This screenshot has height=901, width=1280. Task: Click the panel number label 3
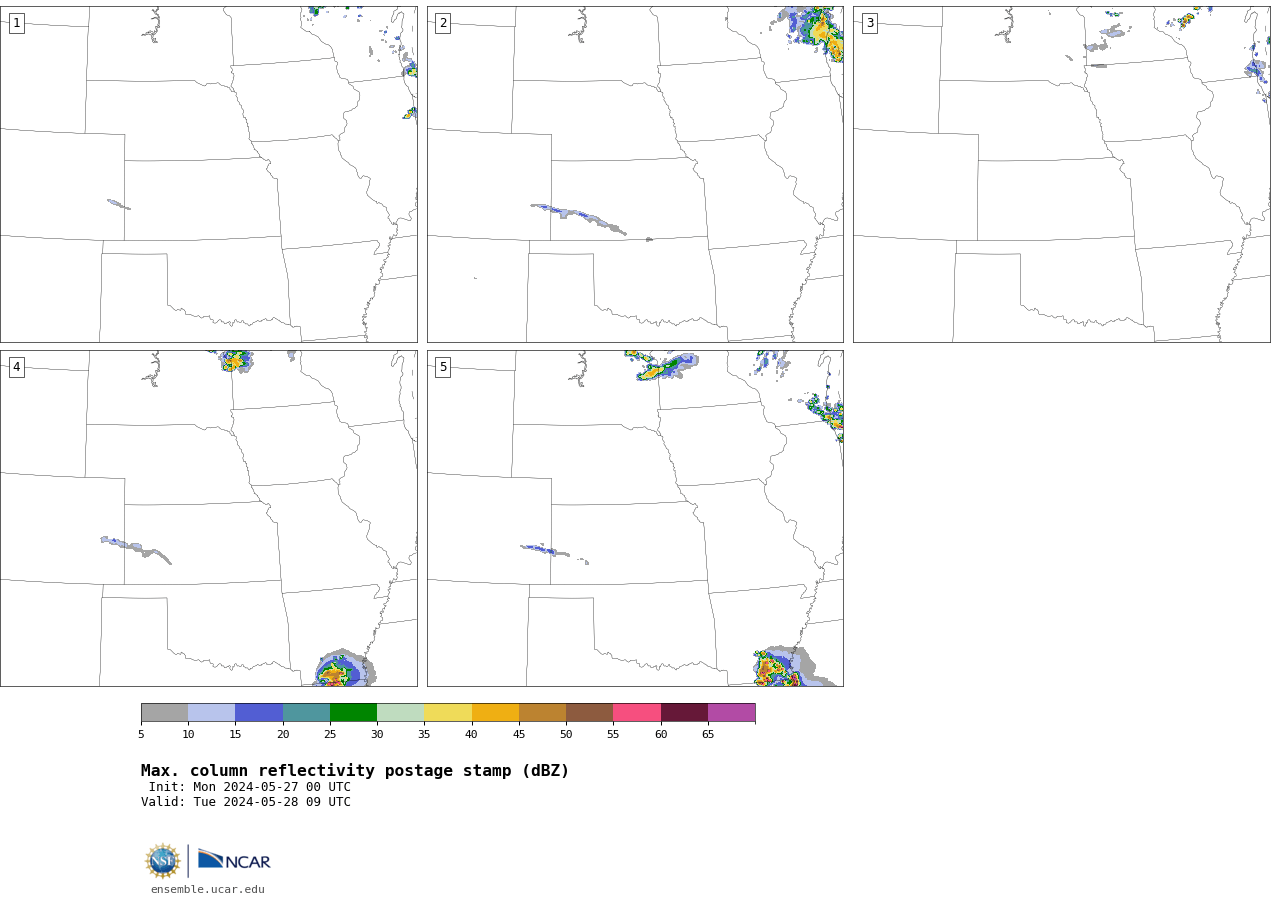tap(869, 23)
